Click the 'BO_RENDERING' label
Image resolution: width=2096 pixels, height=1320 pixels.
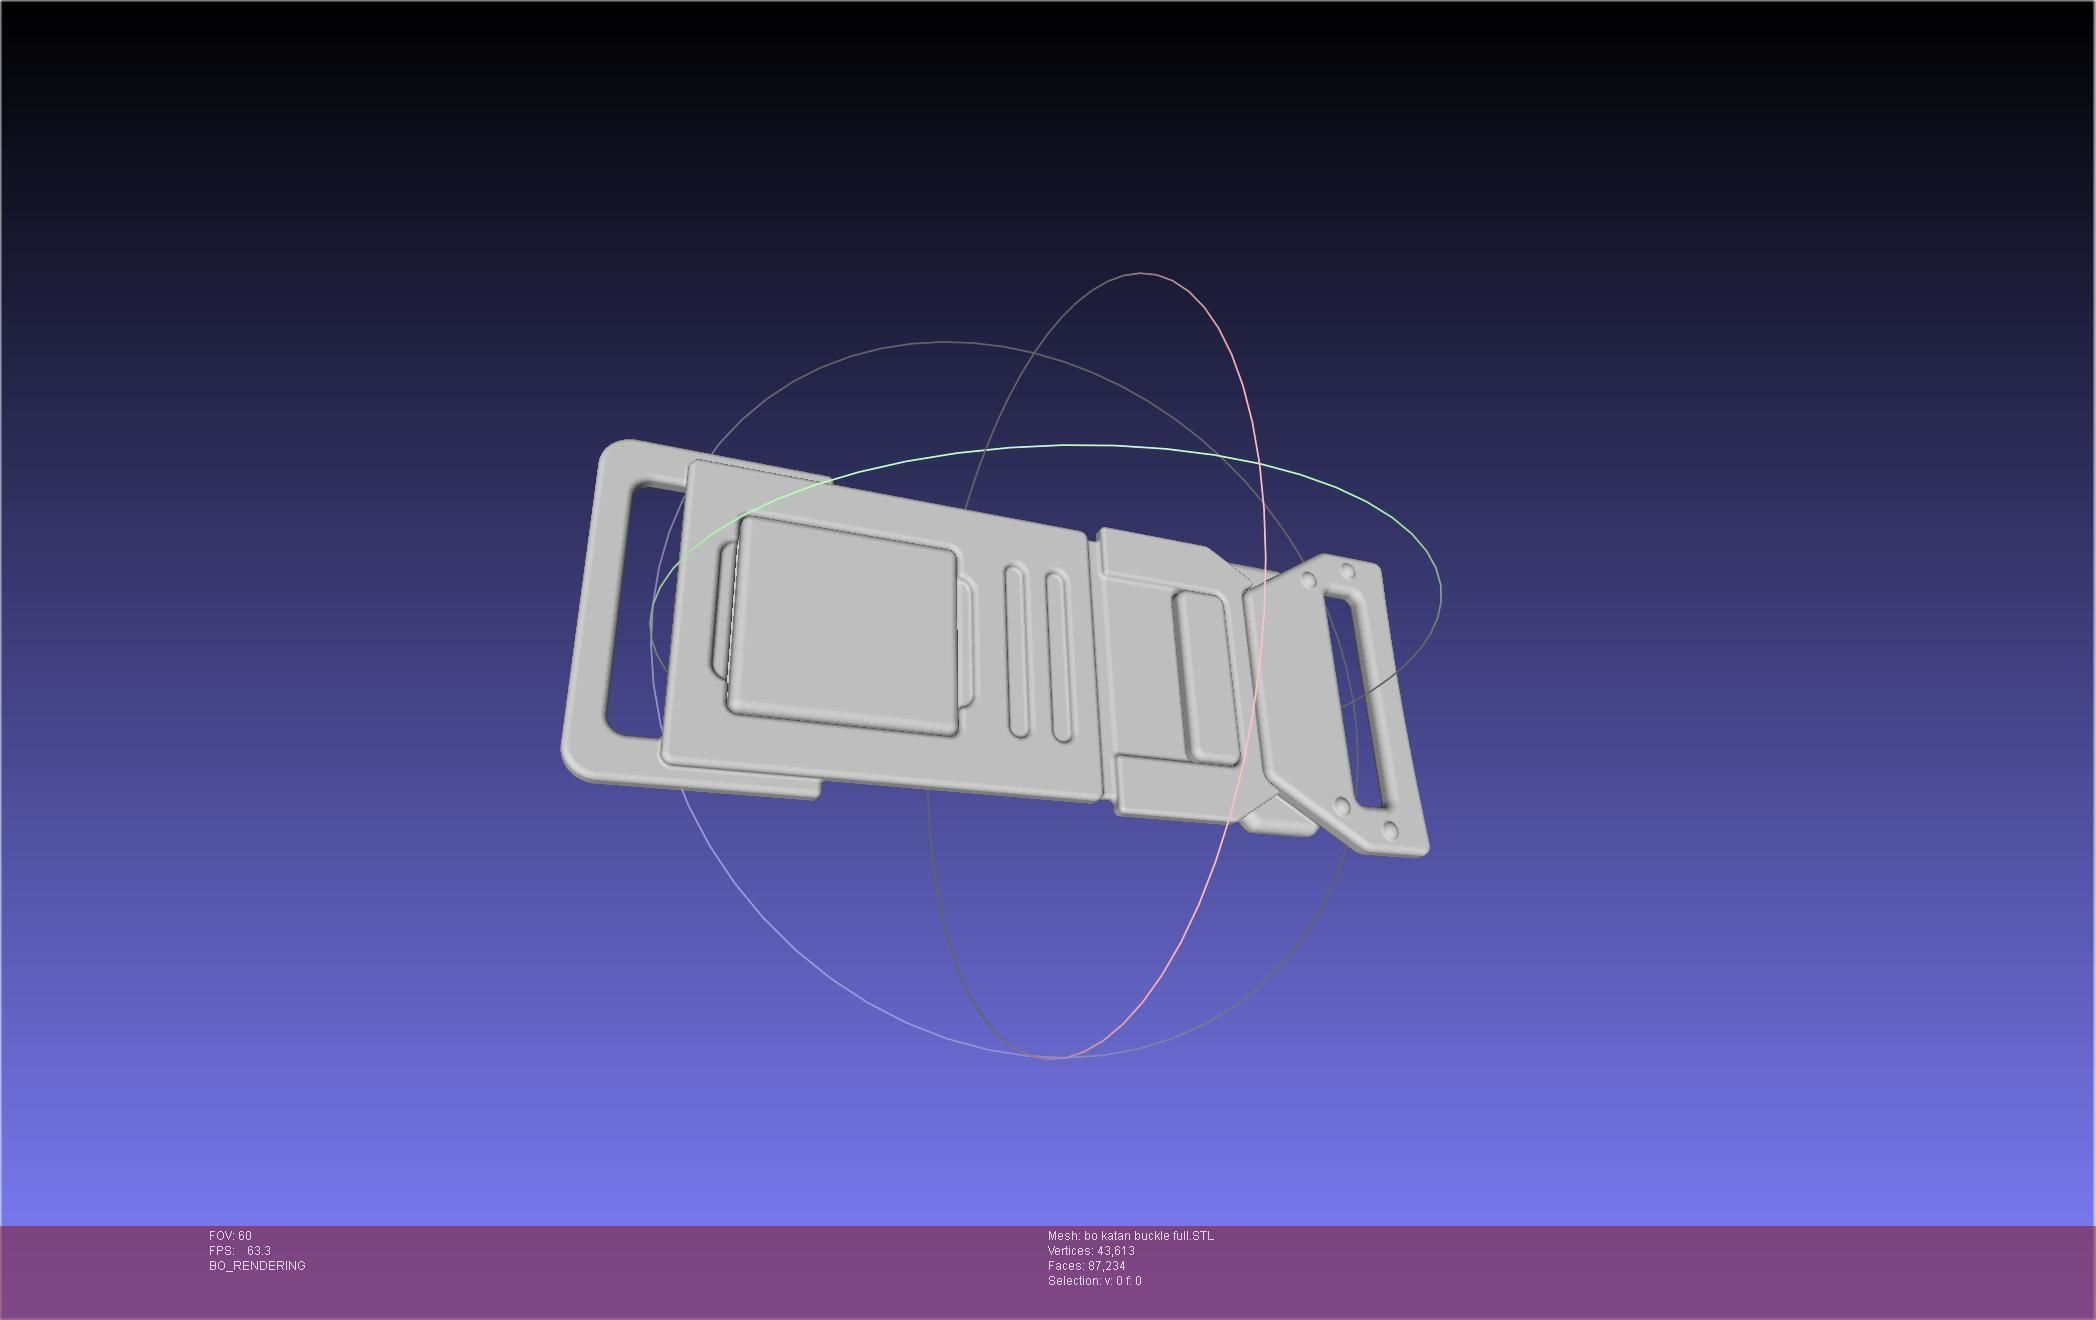tap(257, 1266)
